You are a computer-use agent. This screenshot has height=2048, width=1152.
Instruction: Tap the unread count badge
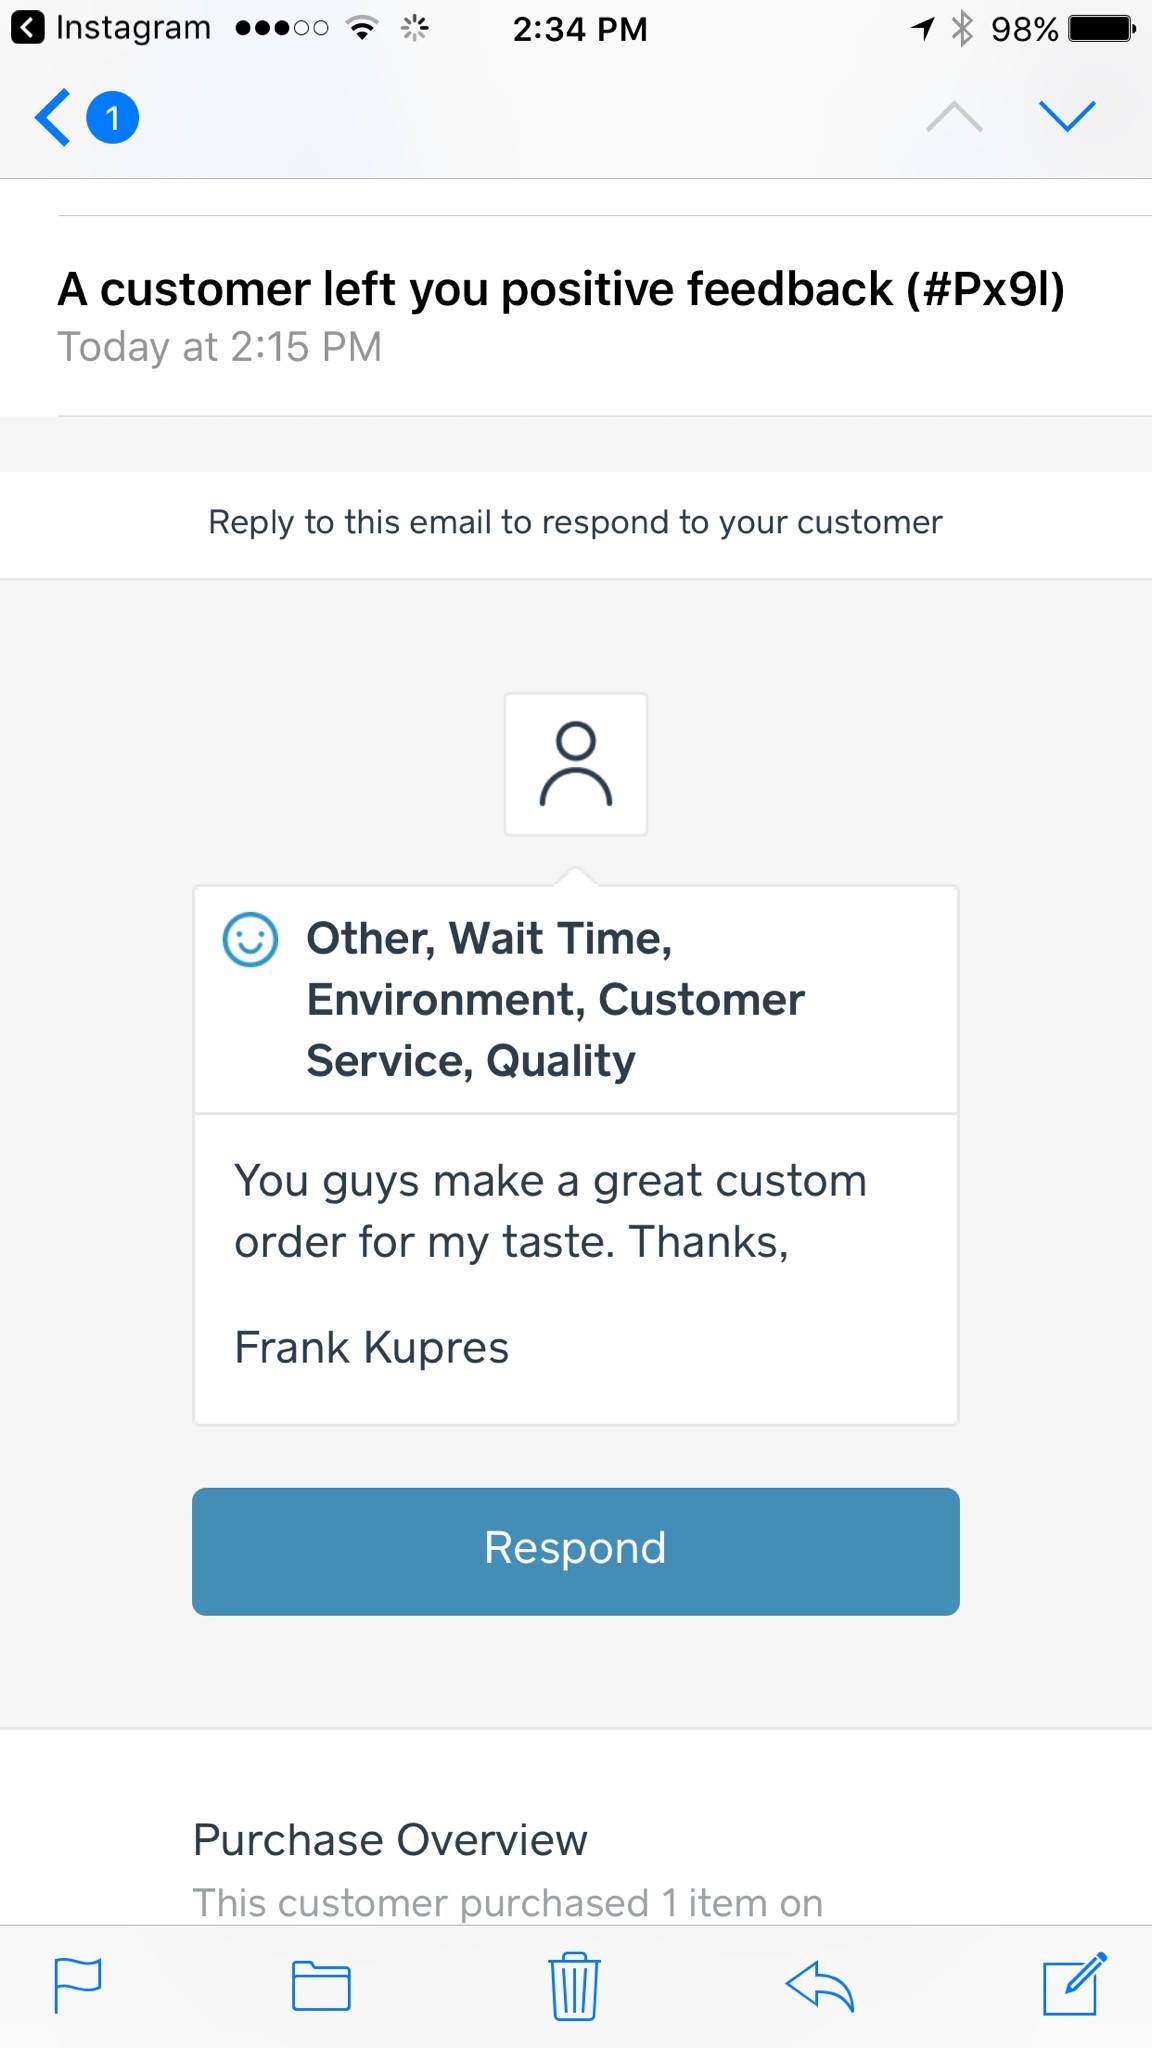(x=113, y=118)
